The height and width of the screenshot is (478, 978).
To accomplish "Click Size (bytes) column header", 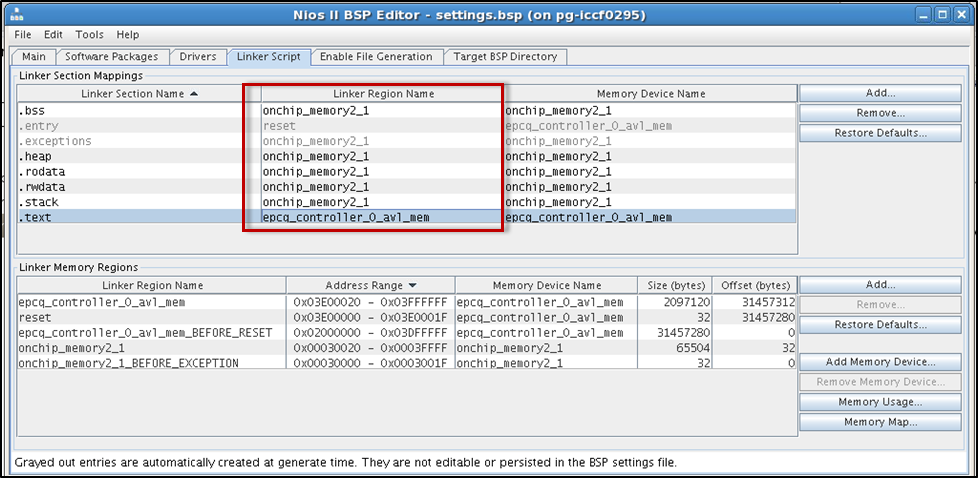I will pyautogui.click(x=675, y=285).
